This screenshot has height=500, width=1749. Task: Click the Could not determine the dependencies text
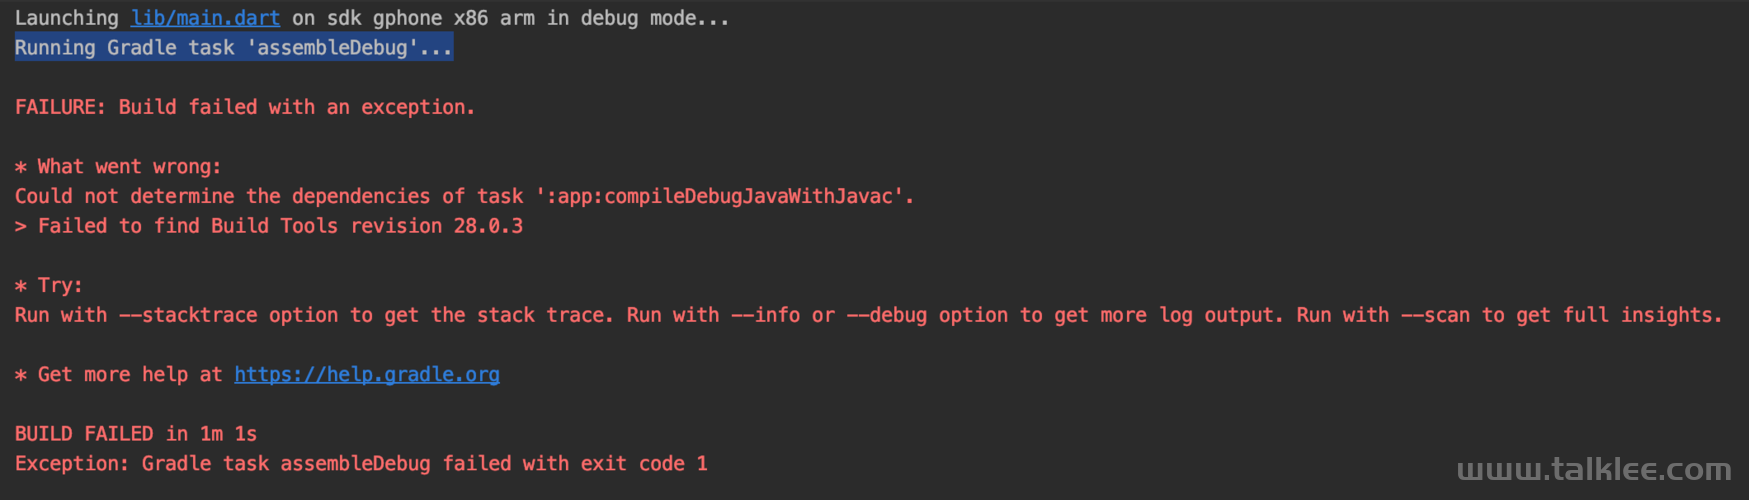point(222,196)
